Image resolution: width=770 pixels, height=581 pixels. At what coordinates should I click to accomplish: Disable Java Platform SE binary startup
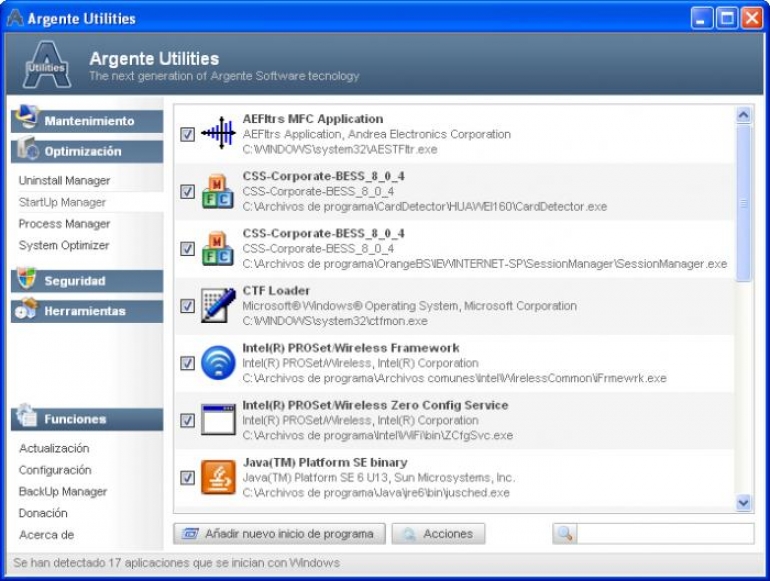[x=187, y=477]
